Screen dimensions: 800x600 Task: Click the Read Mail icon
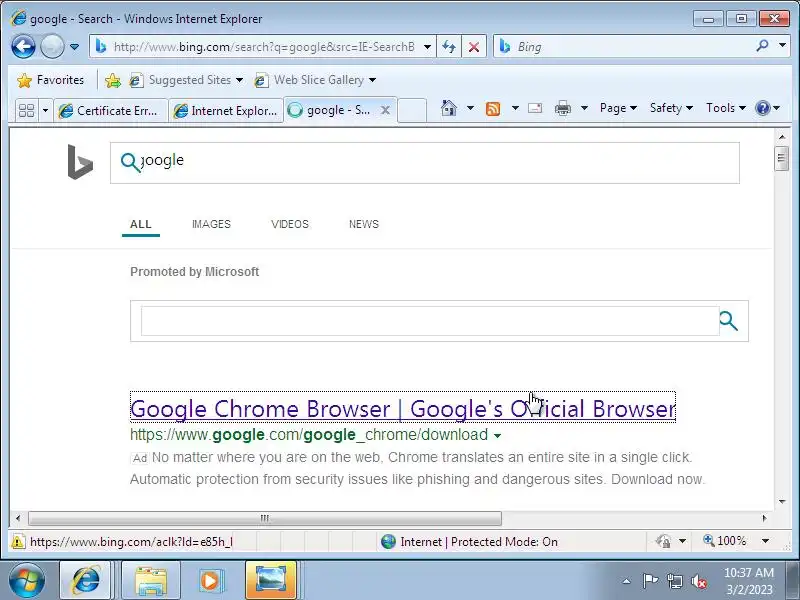click(x=535, y=108)
